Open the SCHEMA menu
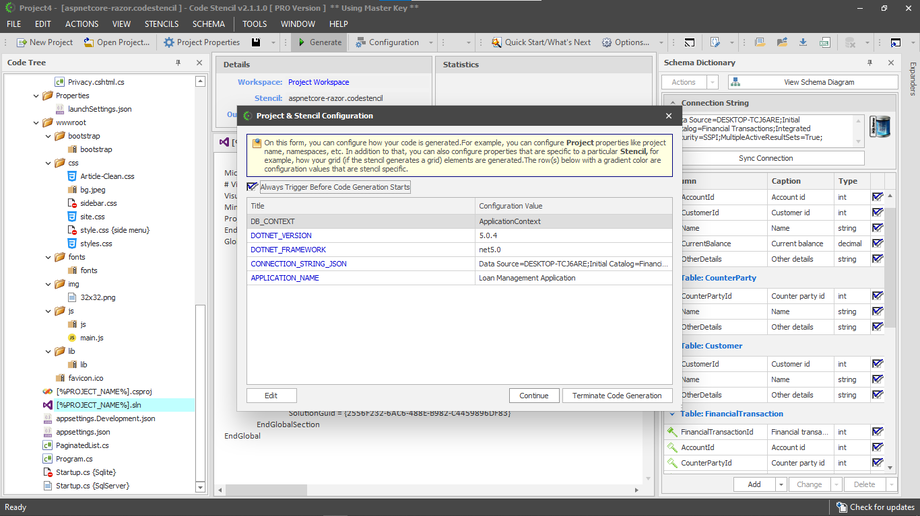920x516 pixels. point(208,23)
